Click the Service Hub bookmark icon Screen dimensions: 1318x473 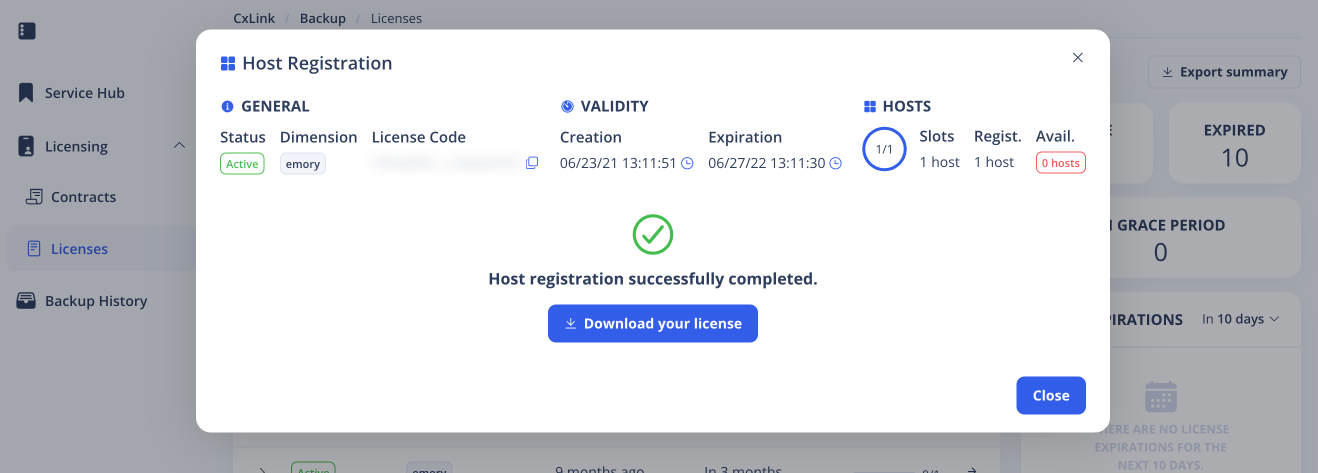[x=27, y=93]
